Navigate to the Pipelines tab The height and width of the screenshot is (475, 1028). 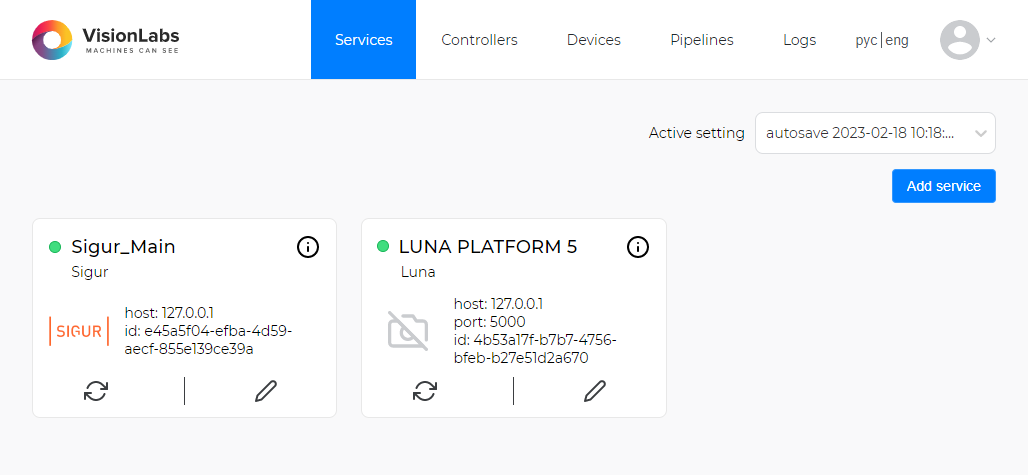(x=702, y=40)
